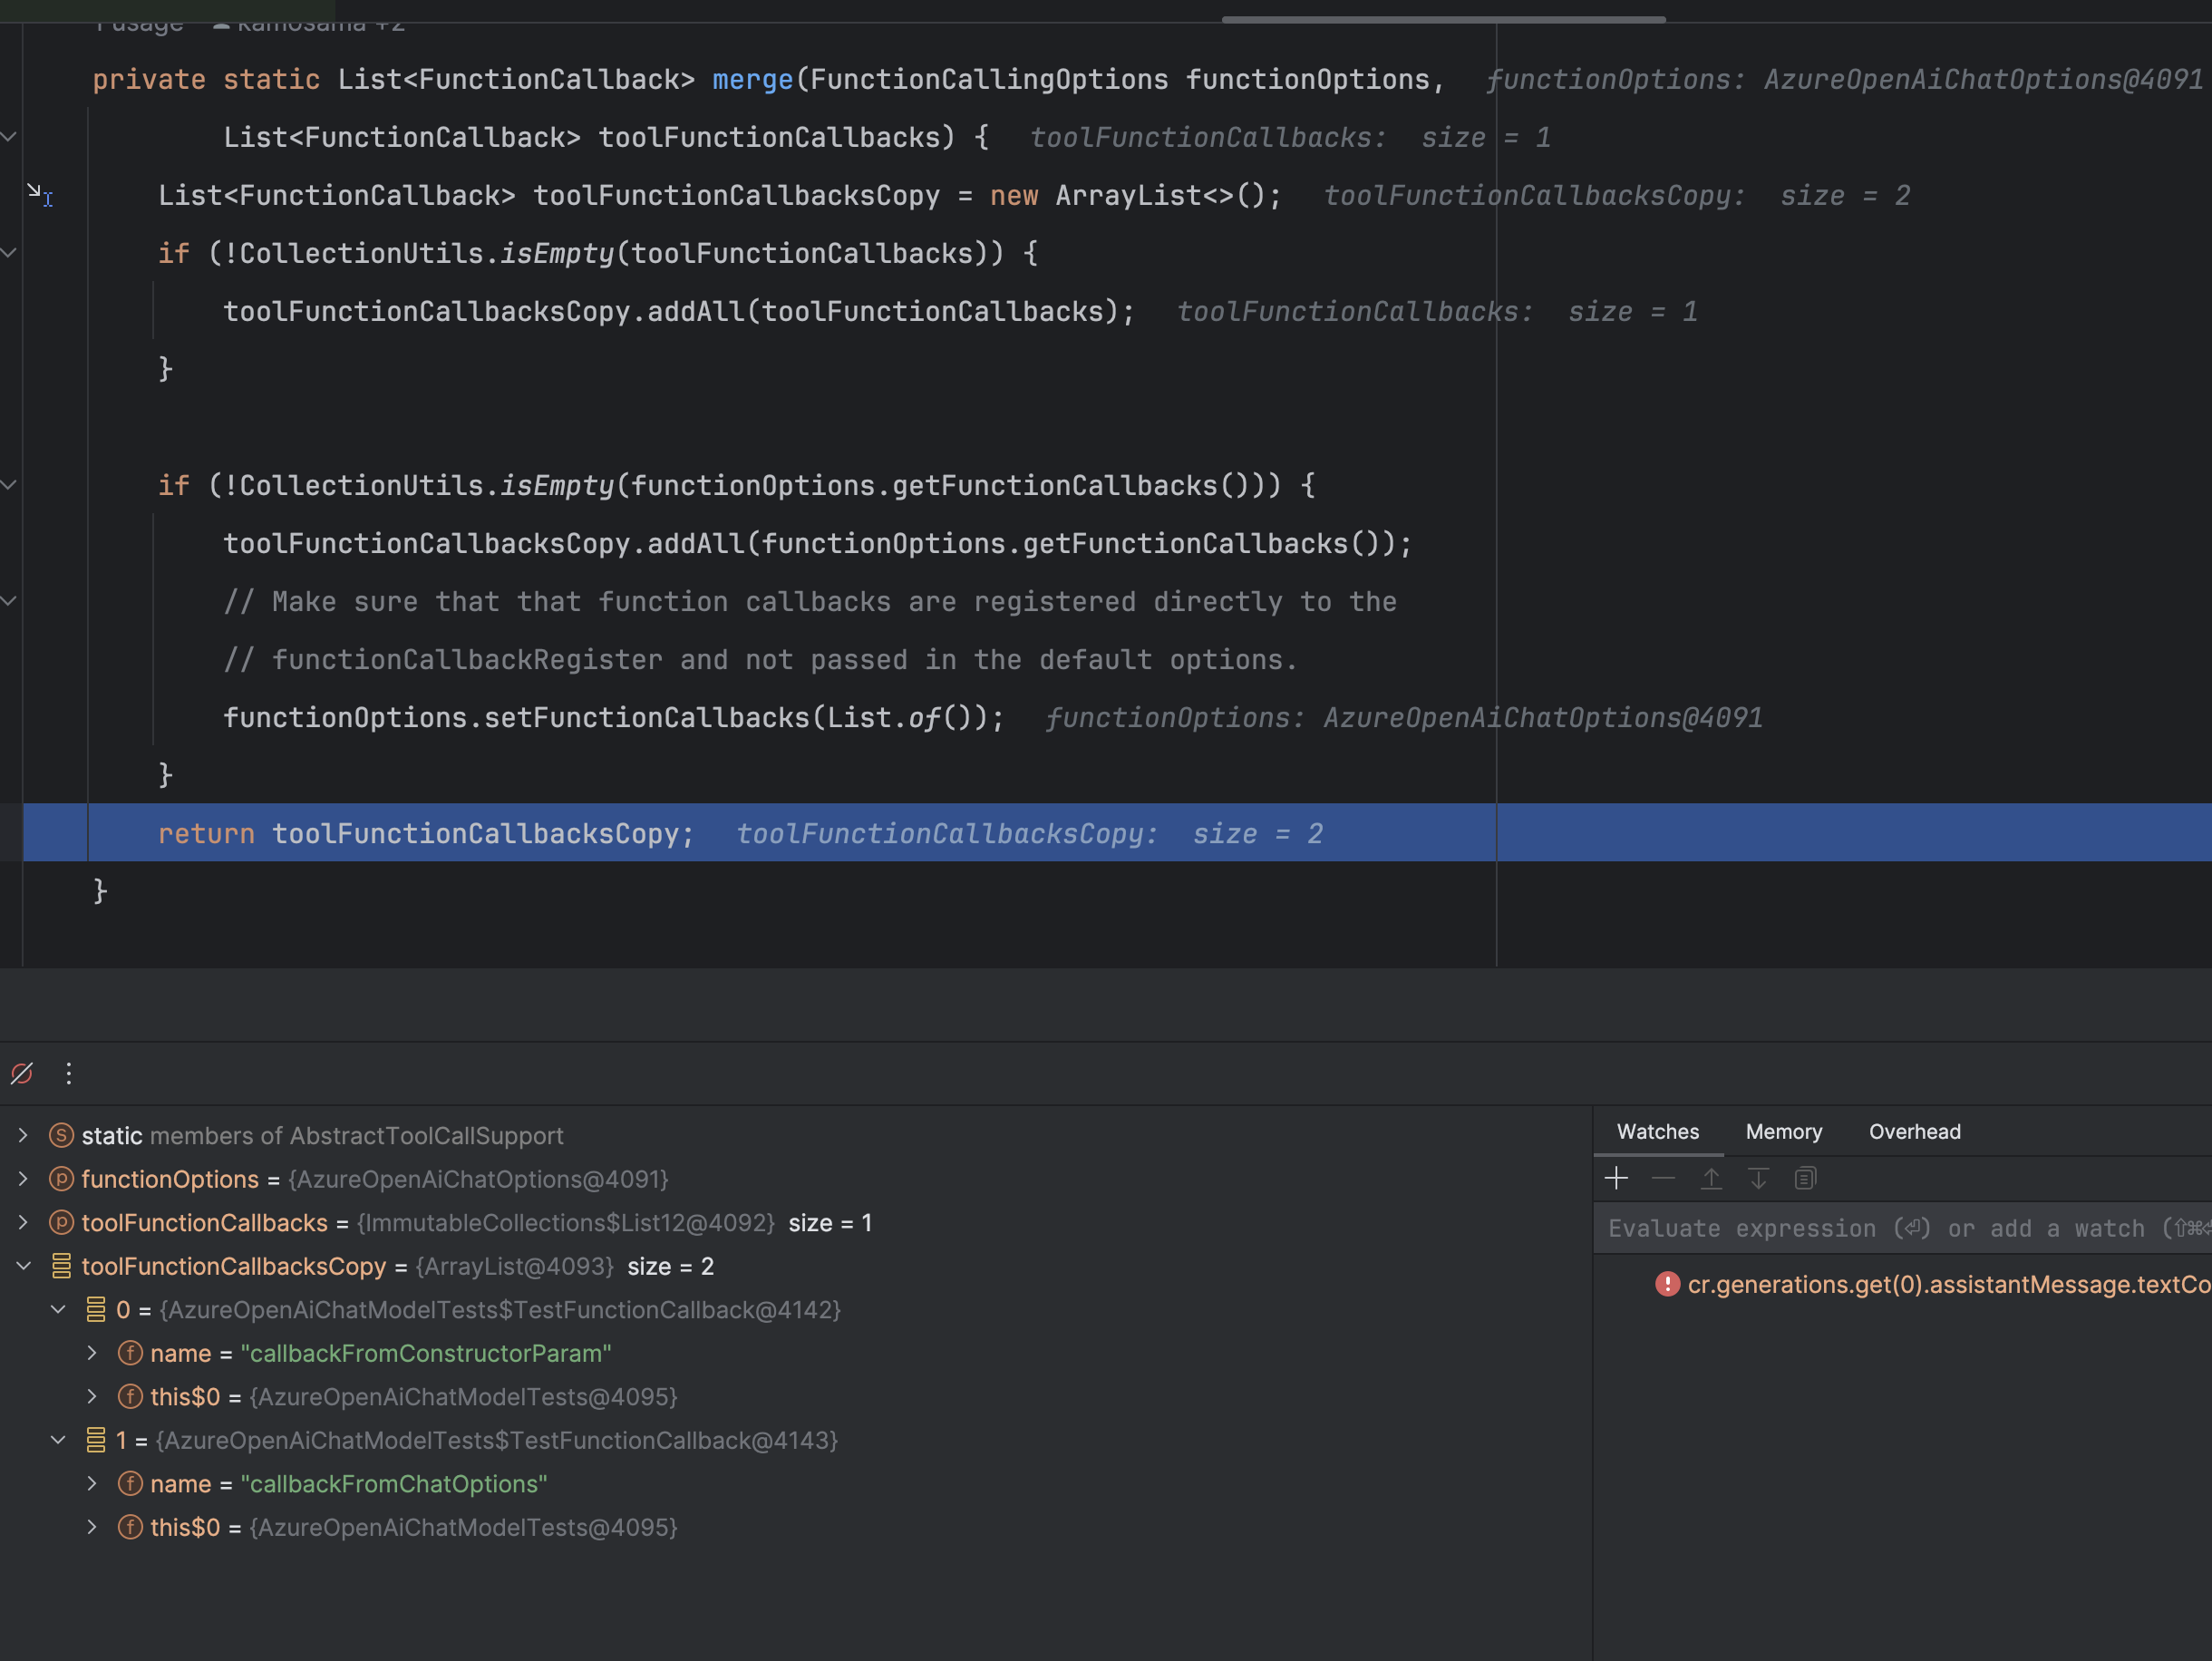Click setFunctionCallbacks method call in code
The width and height of the screenshot is (2212, 1661).
(646, 717)
